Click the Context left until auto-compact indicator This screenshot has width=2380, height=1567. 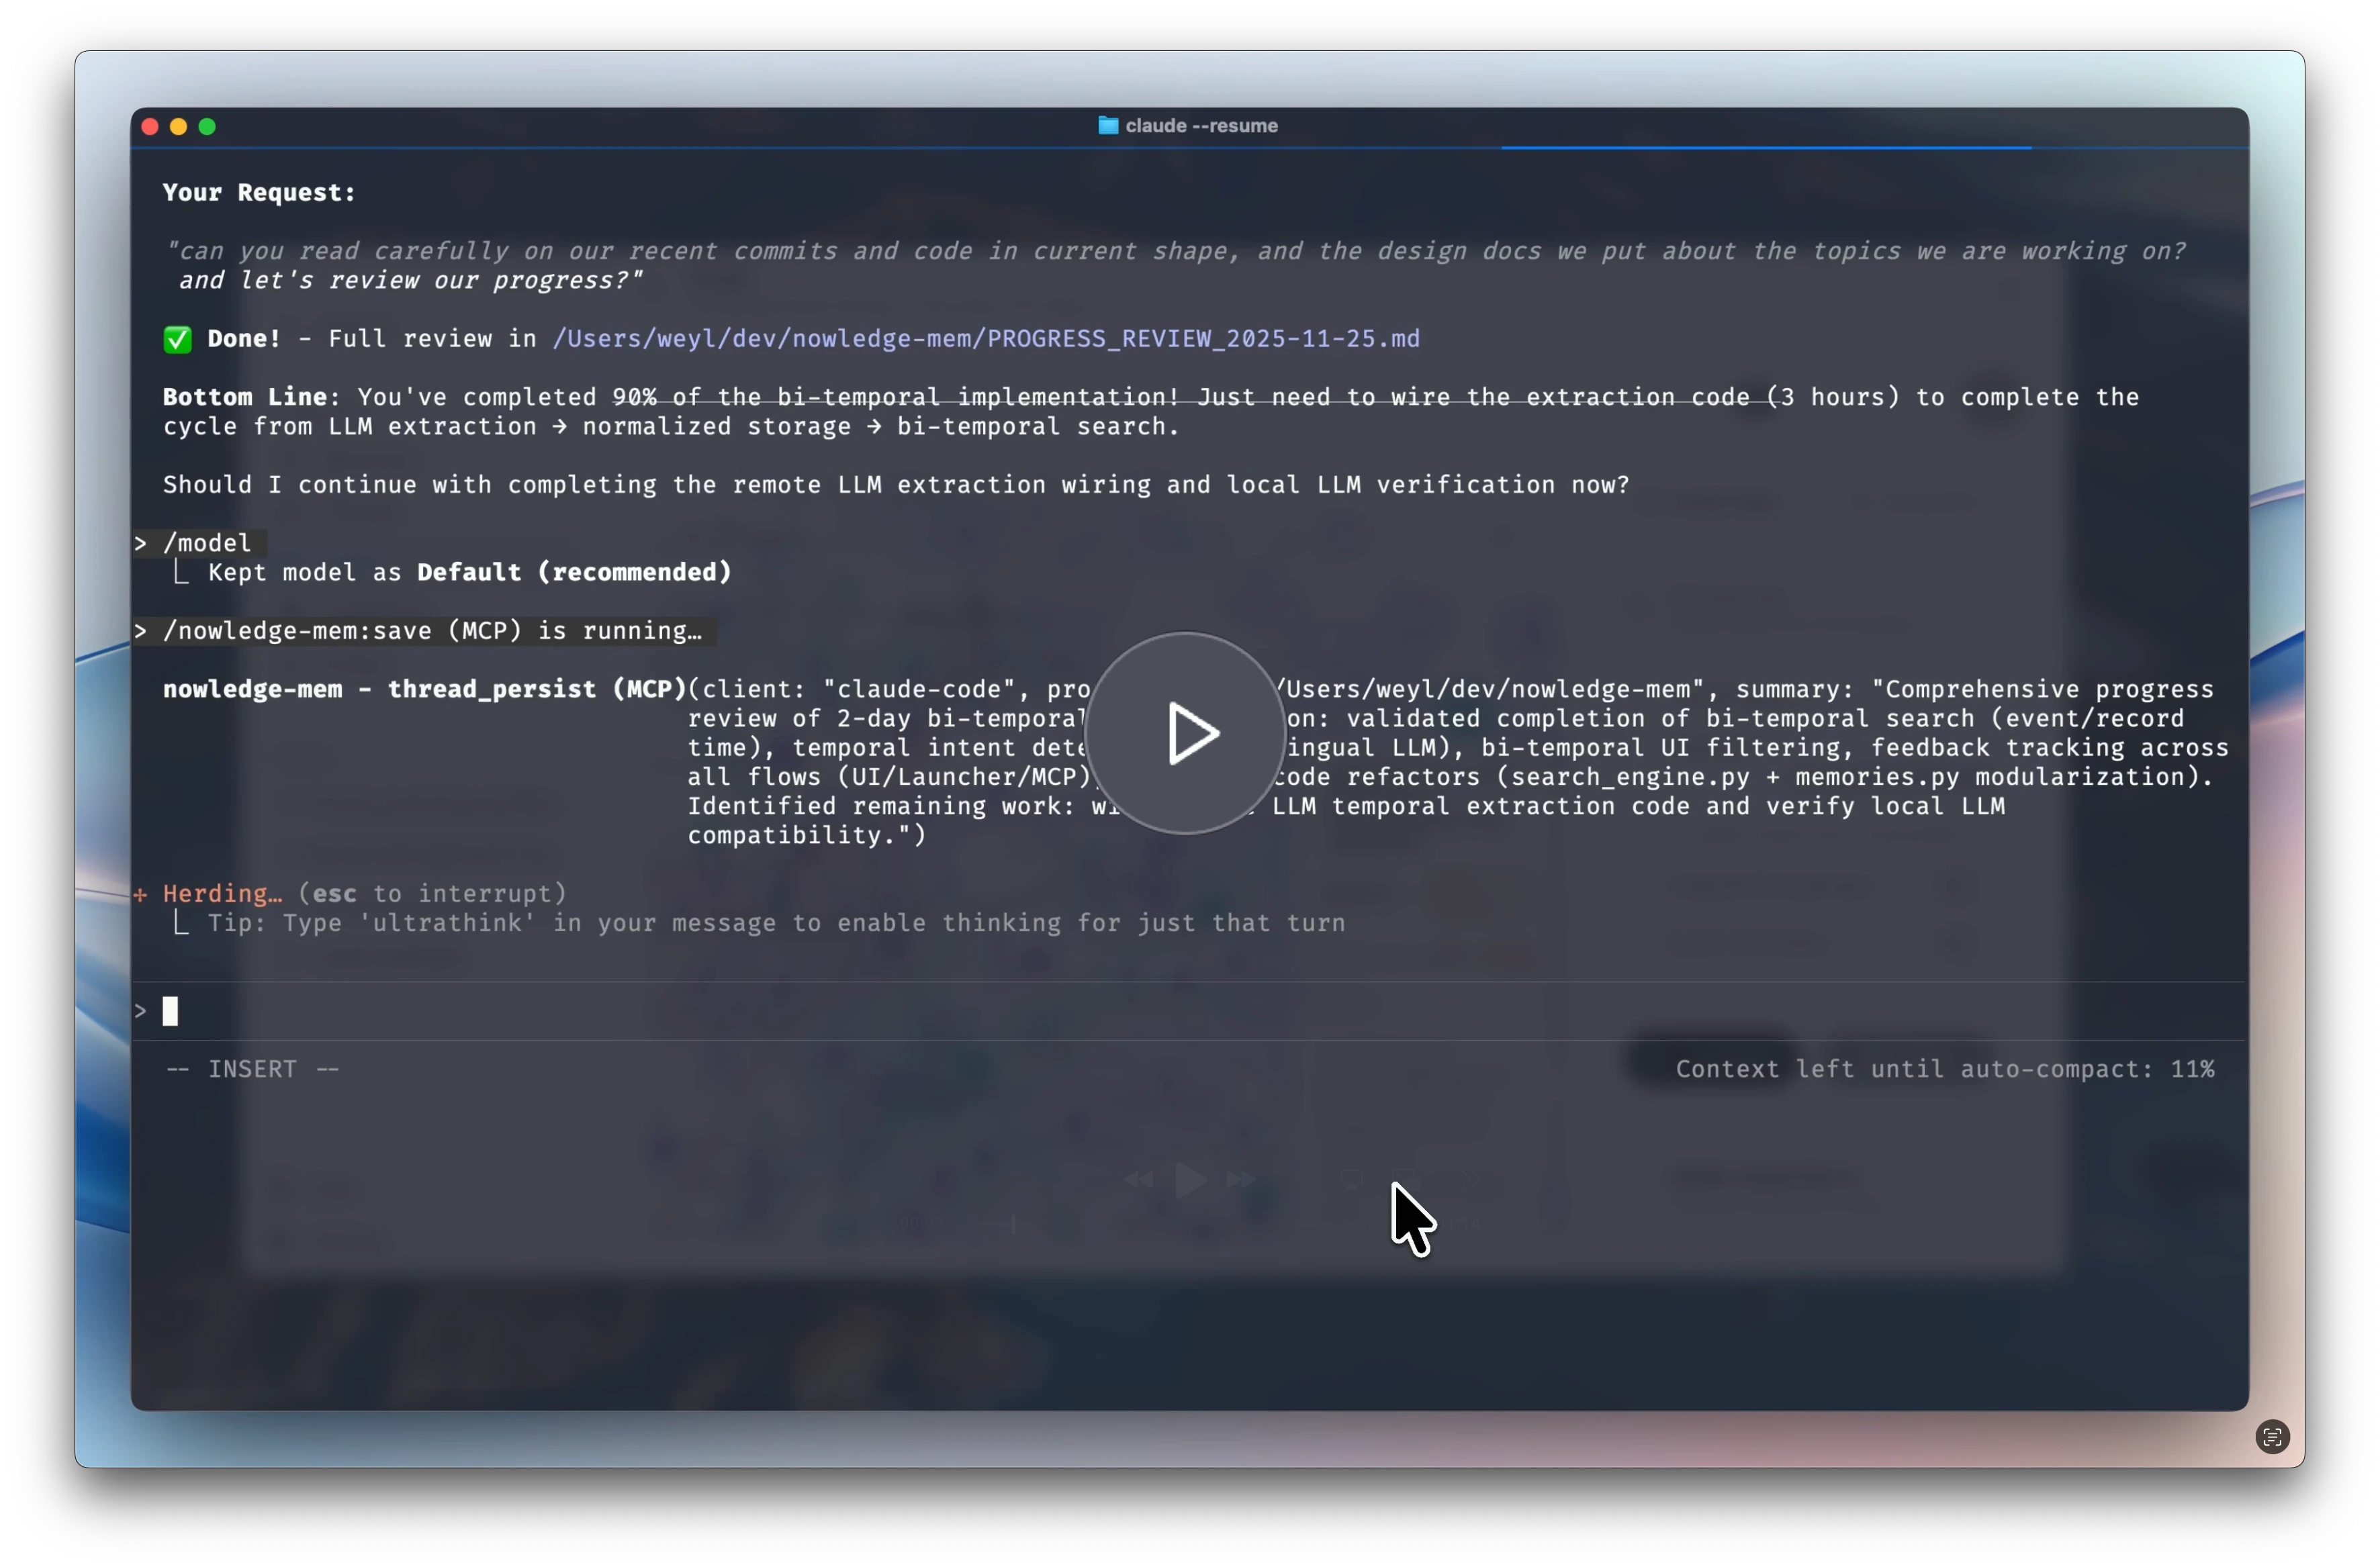click(1945, 1069)
